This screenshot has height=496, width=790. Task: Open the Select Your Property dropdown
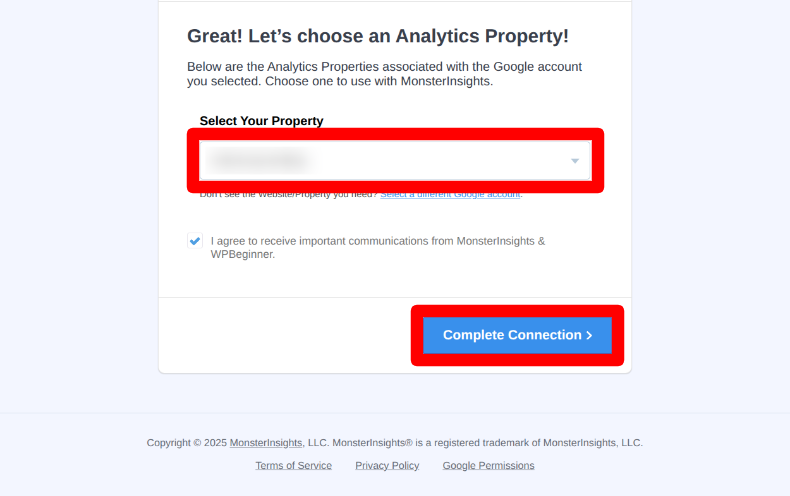point(395,160)
